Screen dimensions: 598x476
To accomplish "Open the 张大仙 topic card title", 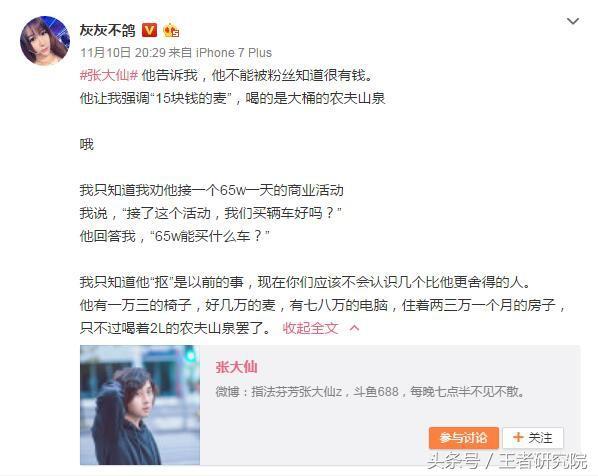I will point(236,367).
